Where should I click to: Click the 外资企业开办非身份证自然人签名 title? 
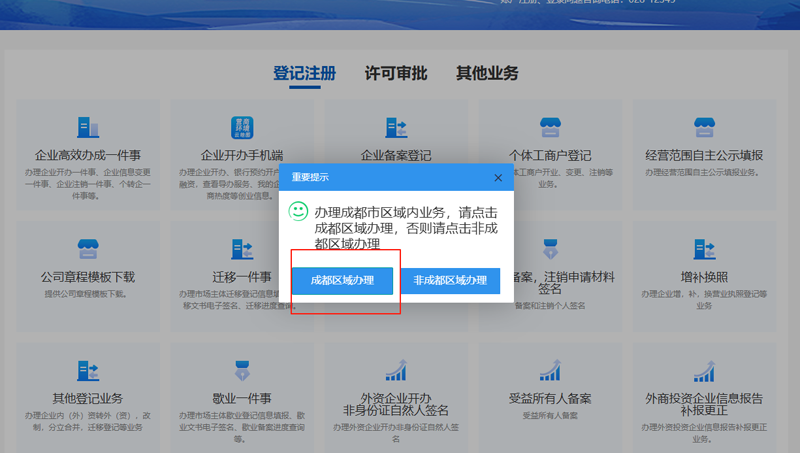tap(396, 404)
